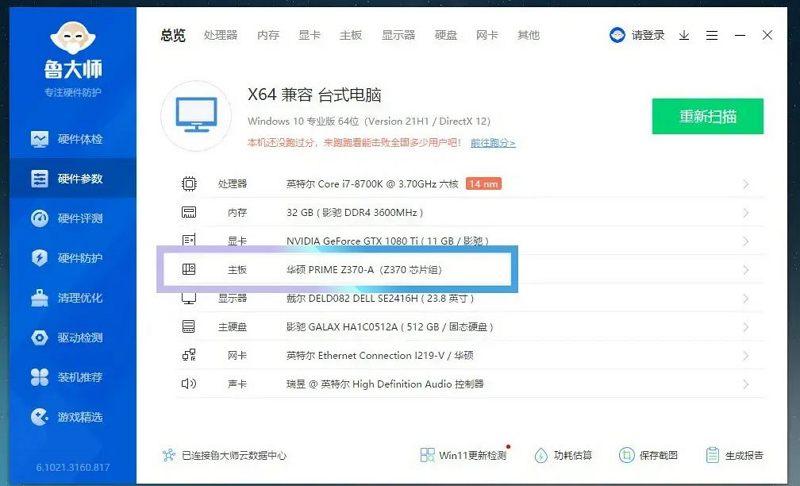Switch to the 网卡 tab
Viewport: 800px width, 486px height.
pos(487,35)
